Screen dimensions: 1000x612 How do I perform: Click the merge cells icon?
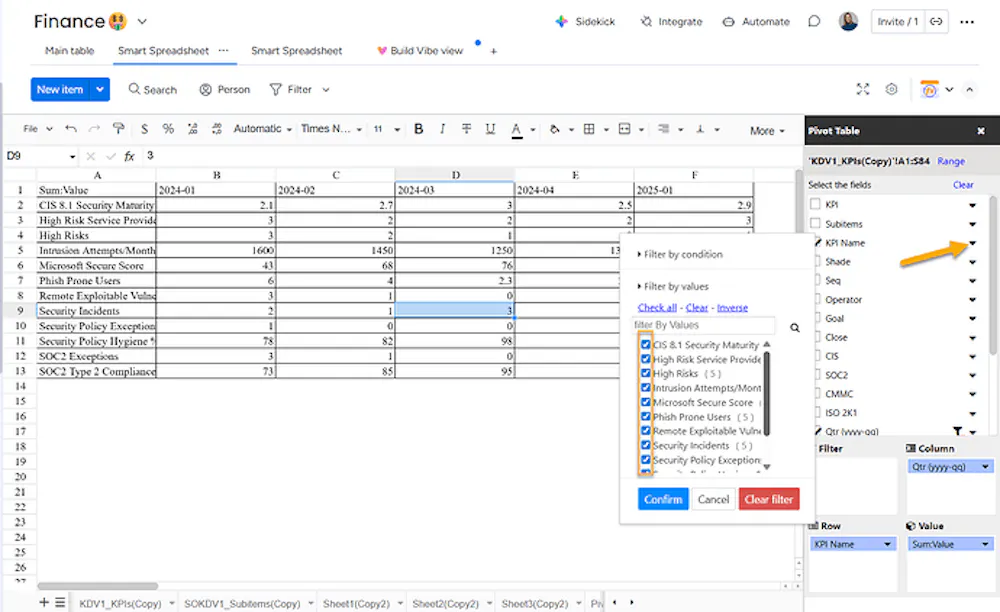pyautogui.click(x=624, y=129)
